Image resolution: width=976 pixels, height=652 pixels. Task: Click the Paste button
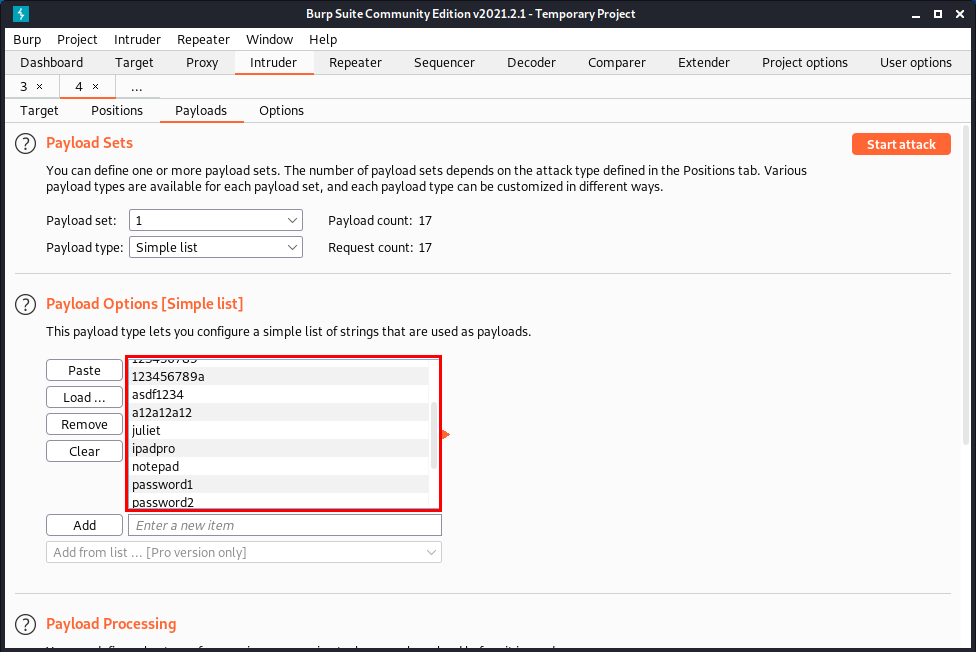[x=84, y=371]
